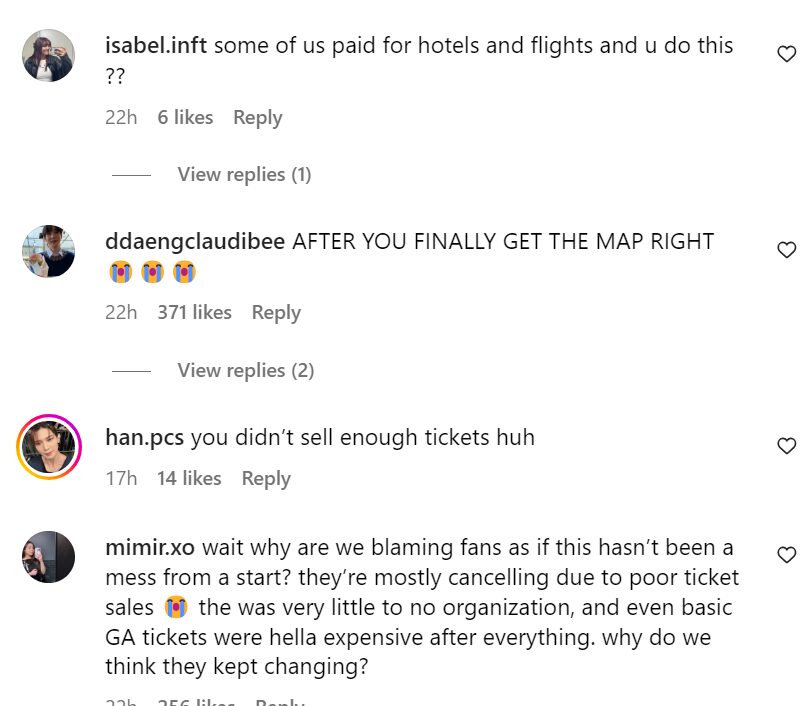Show the 14 likes list

[189, 478]
